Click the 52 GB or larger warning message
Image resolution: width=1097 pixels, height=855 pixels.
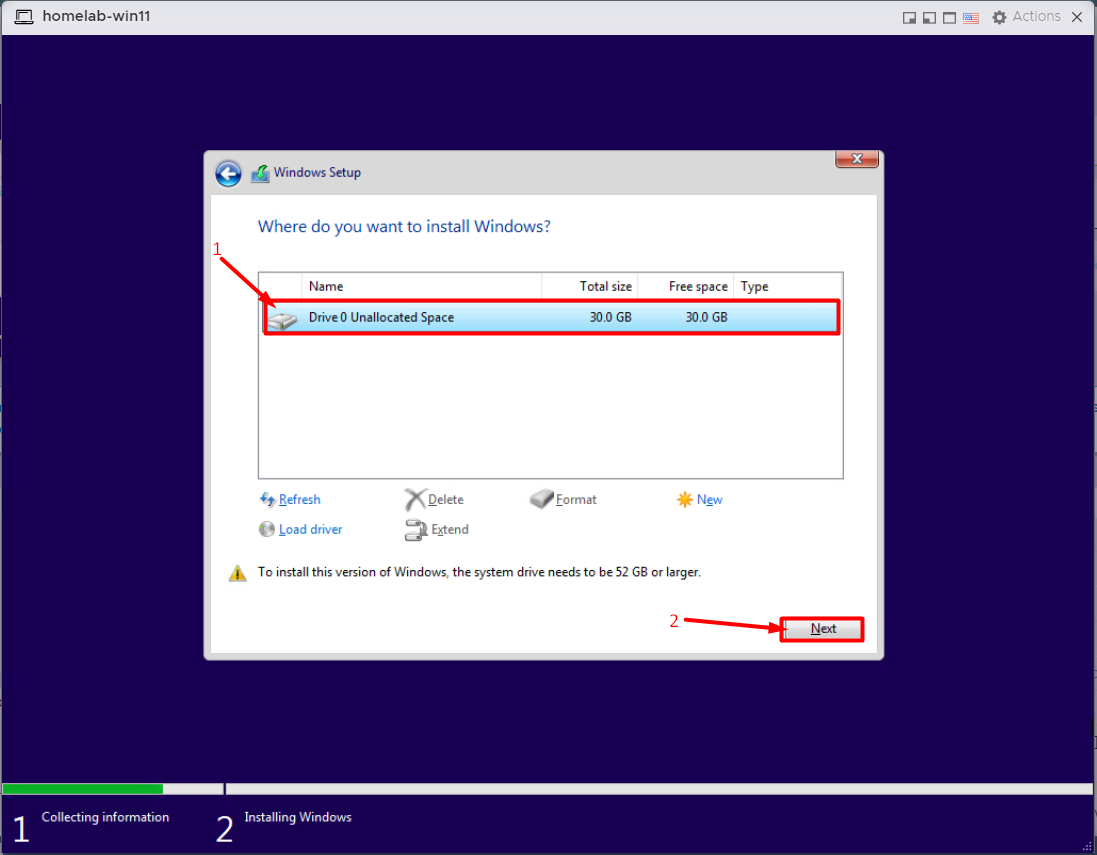[x=479, y=572]
